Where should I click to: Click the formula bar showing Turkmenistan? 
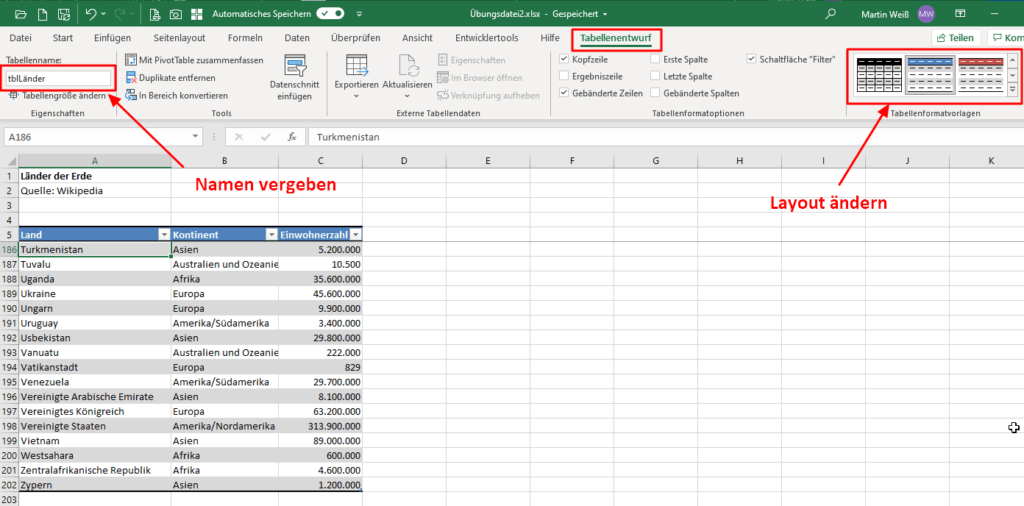pyautogui.click(x=665, y=137)
